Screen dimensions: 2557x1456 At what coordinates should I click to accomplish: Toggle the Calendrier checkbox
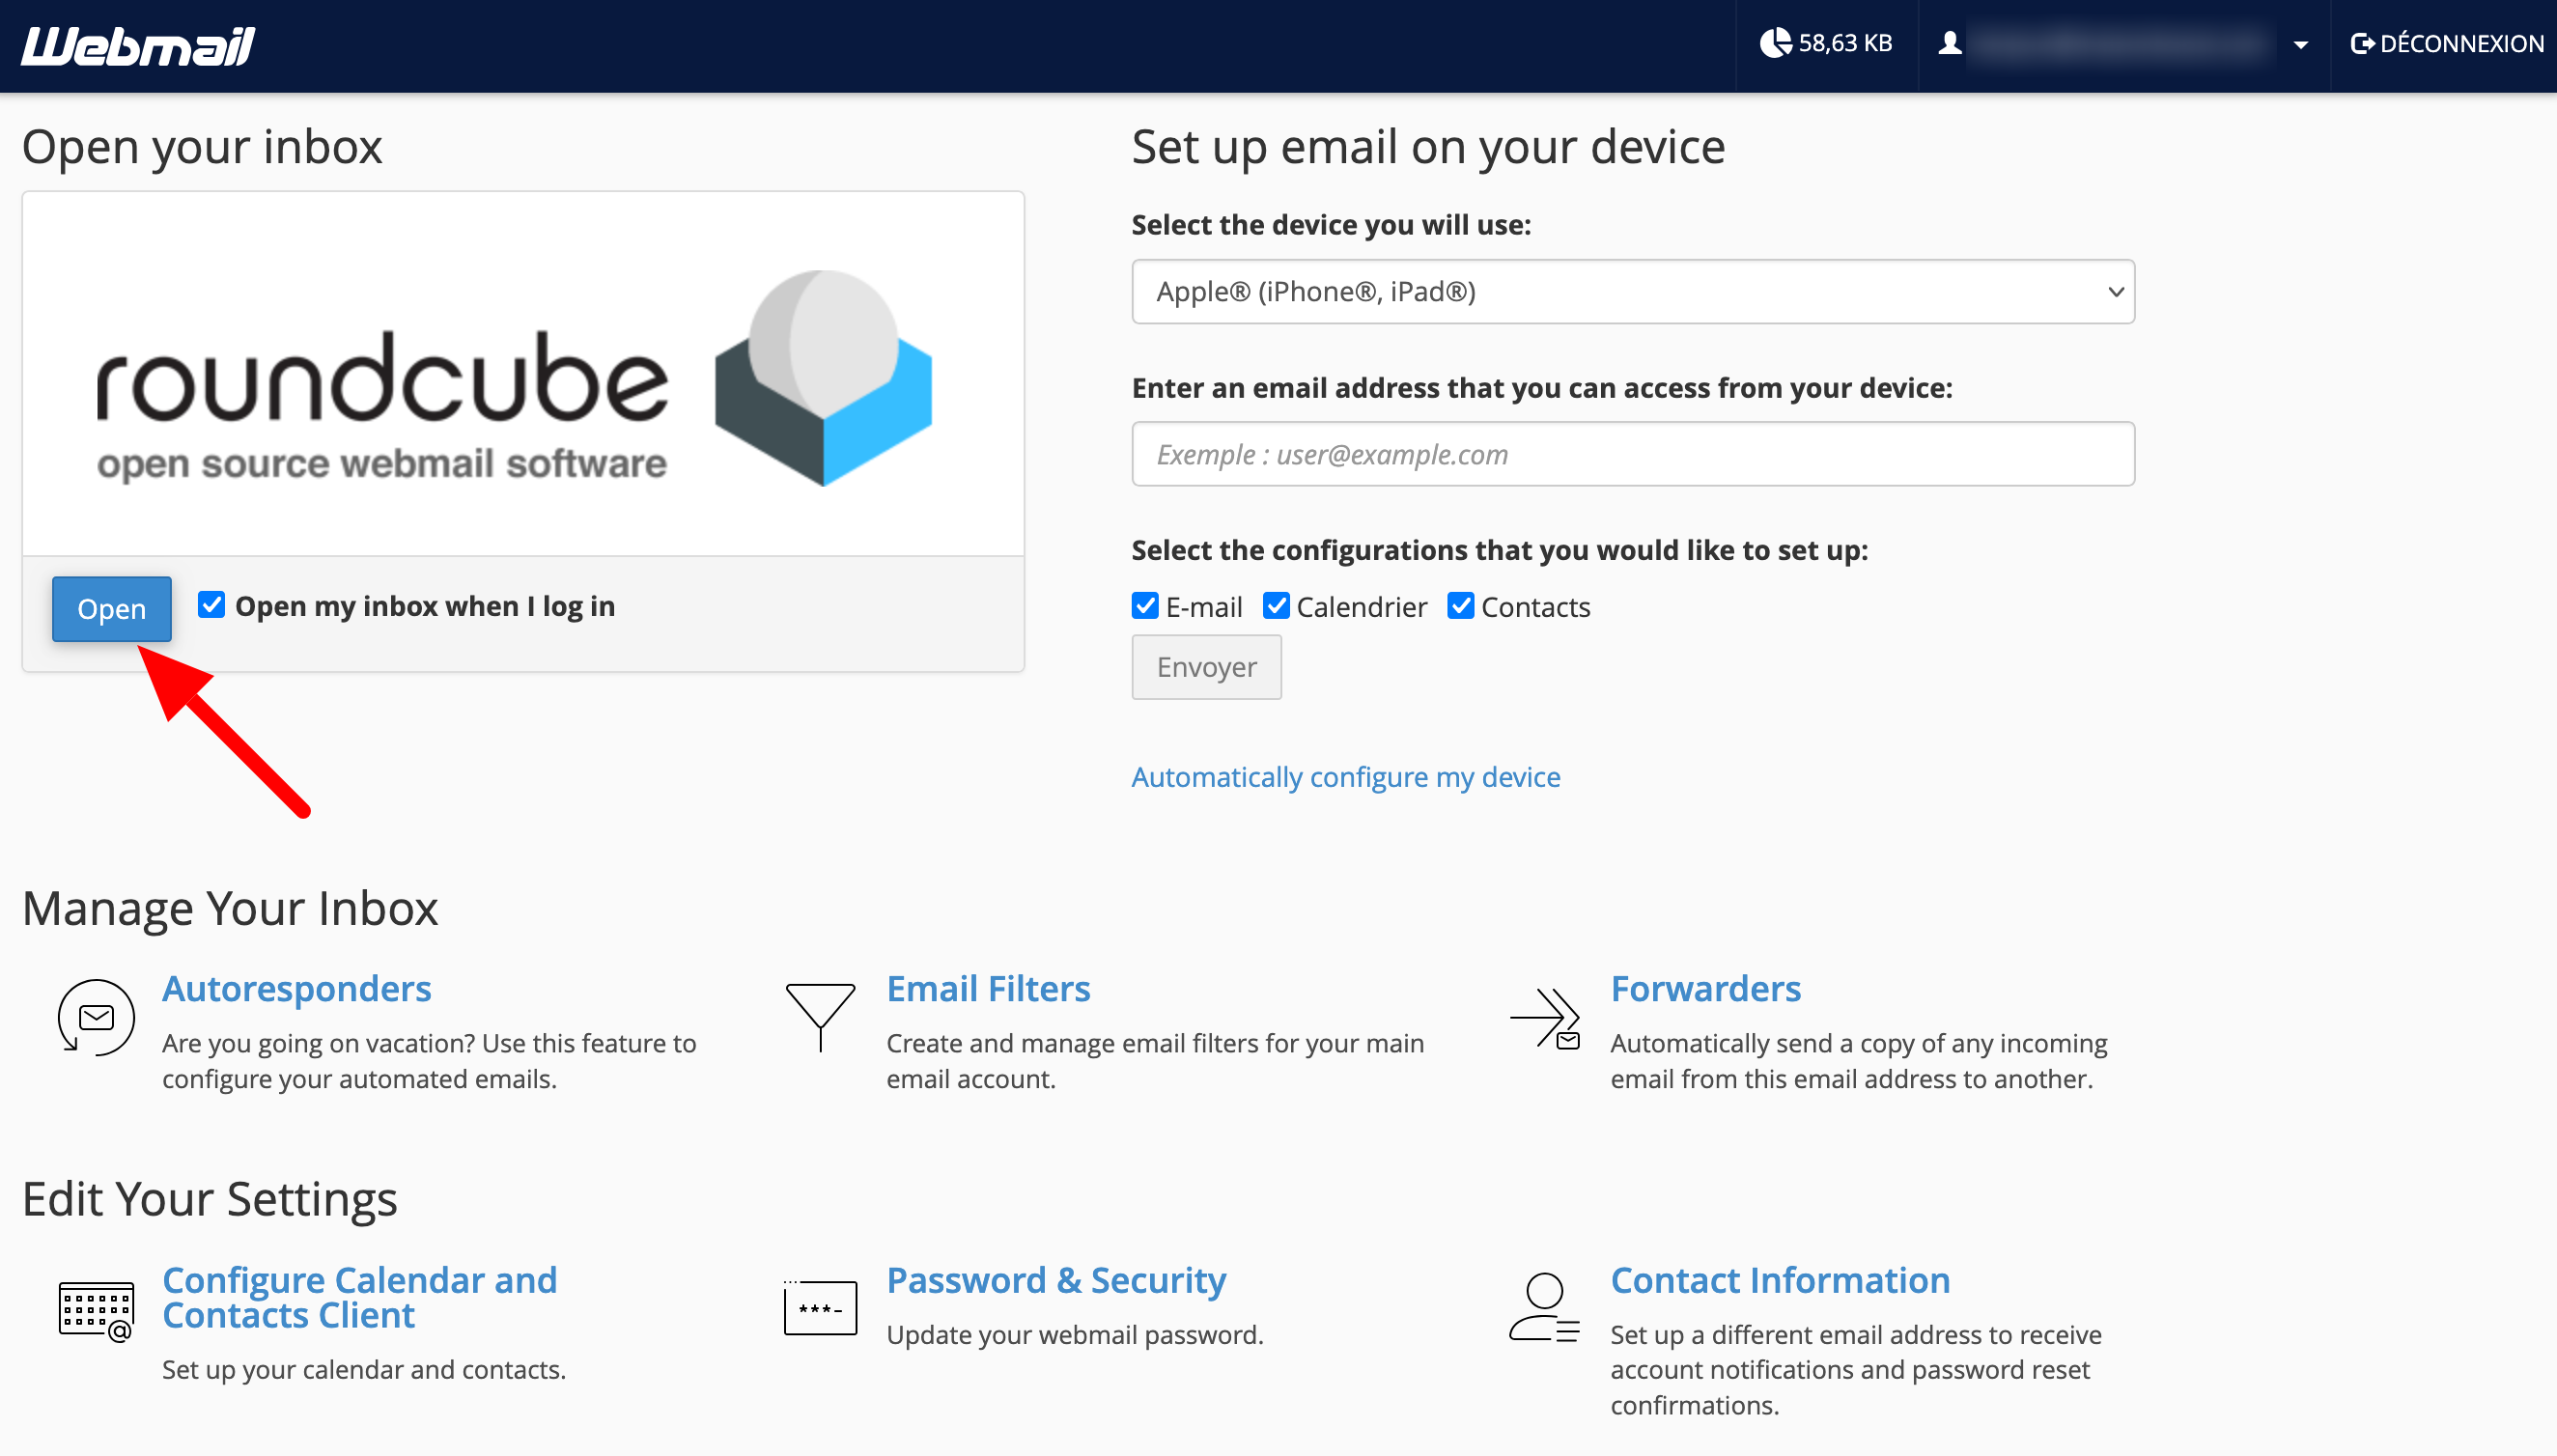1276,606
